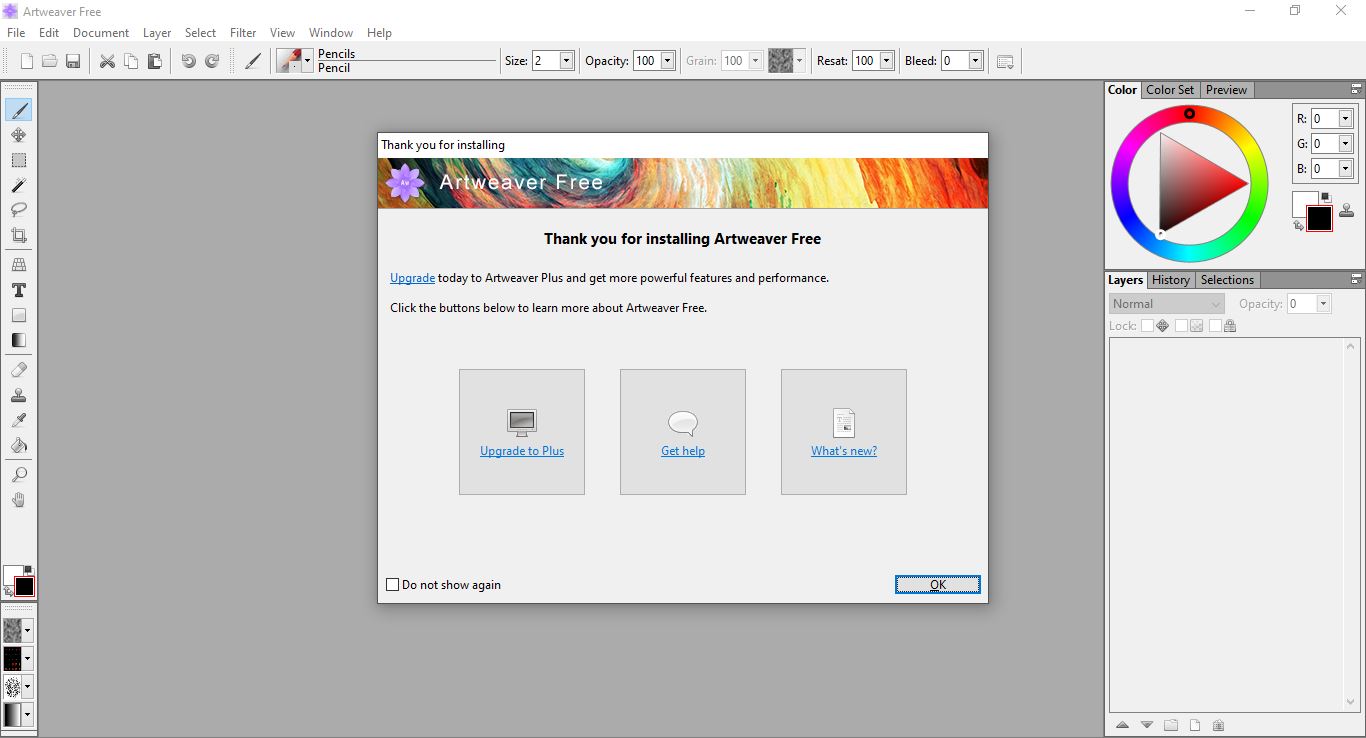This screenshot has height=738, width=1366.
Task: Click the Get help link
Action: pyautogui.click(x=683, y=451)
